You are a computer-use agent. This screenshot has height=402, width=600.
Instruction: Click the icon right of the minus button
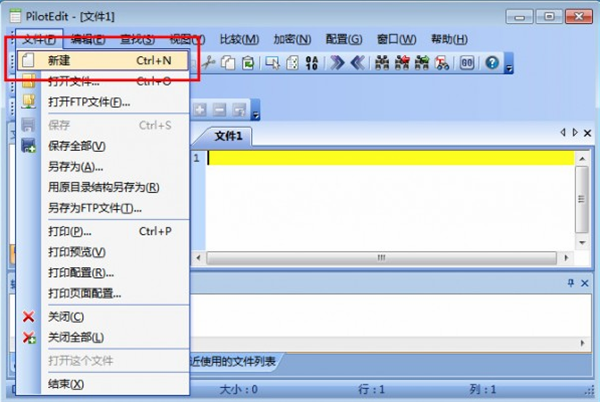point(239,110)
